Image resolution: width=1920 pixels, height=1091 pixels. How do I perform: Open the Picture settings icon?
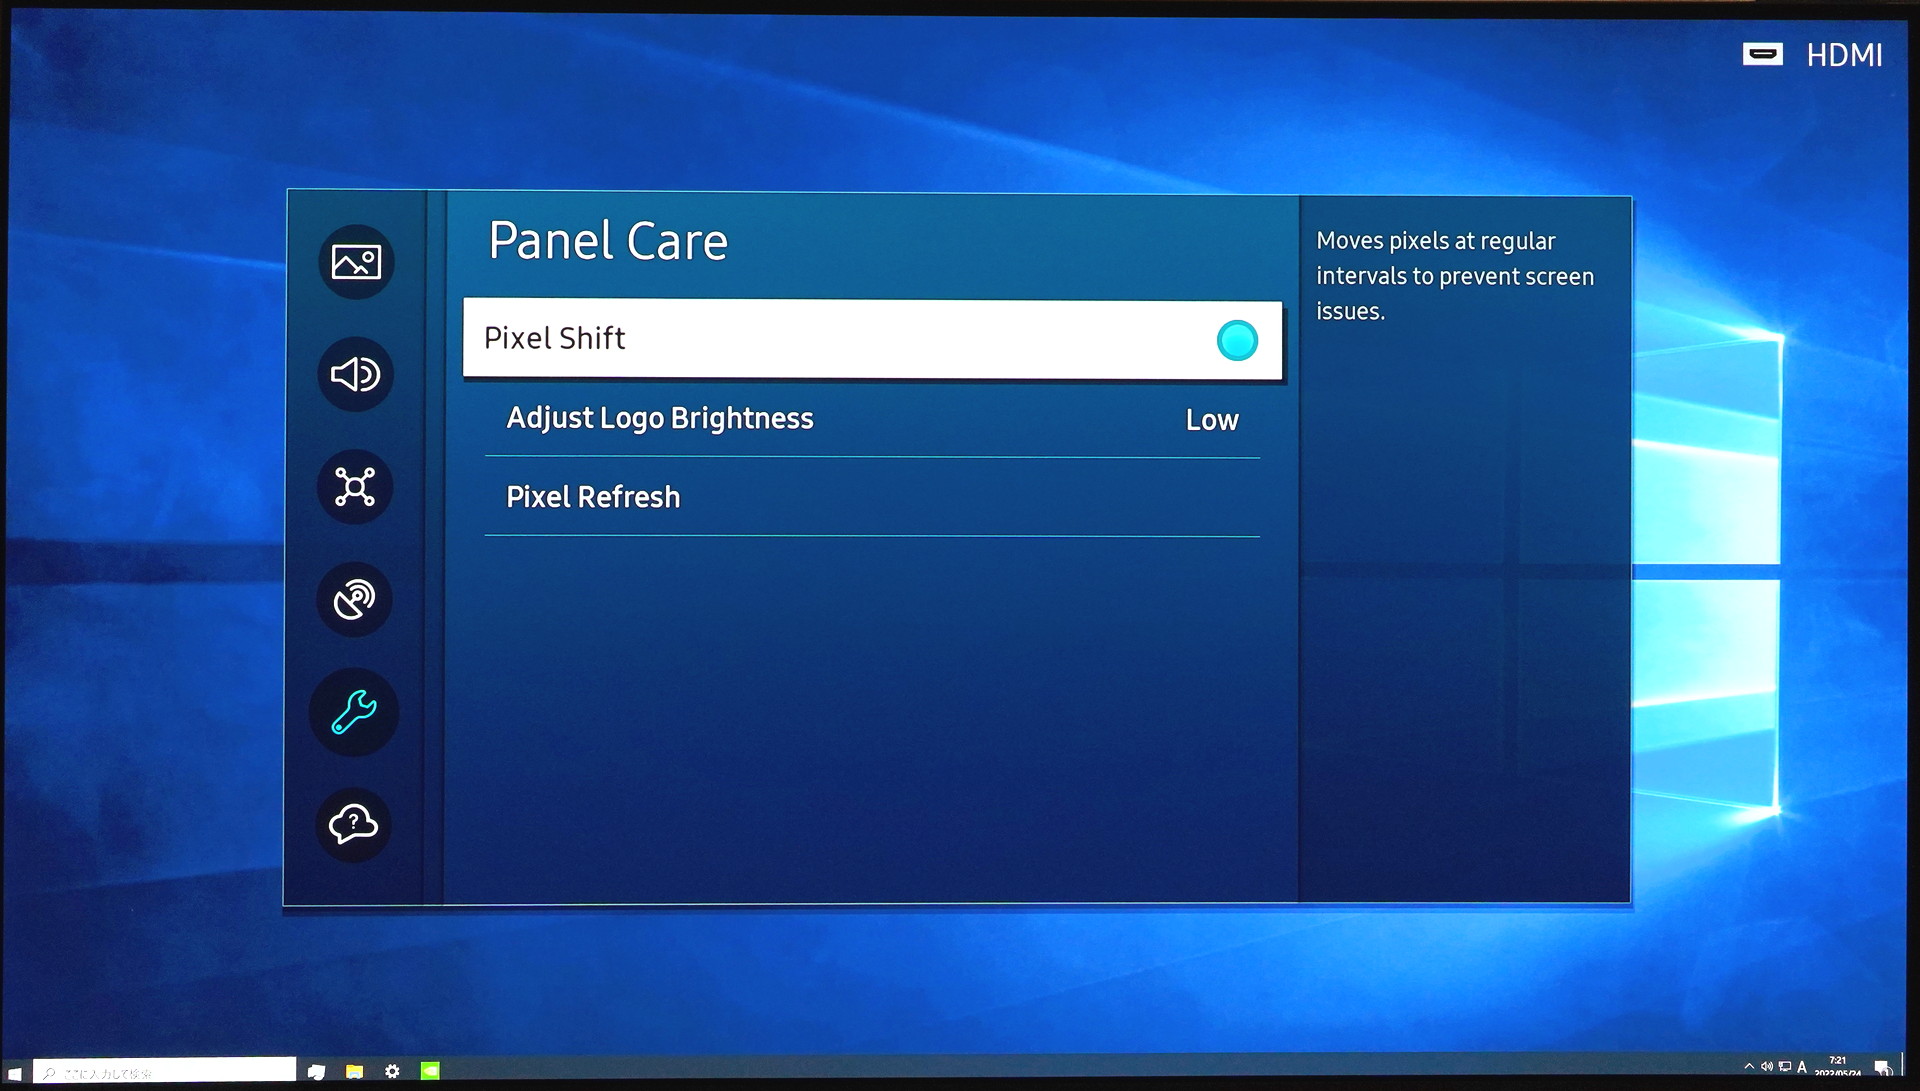click(x=356, y=262)
